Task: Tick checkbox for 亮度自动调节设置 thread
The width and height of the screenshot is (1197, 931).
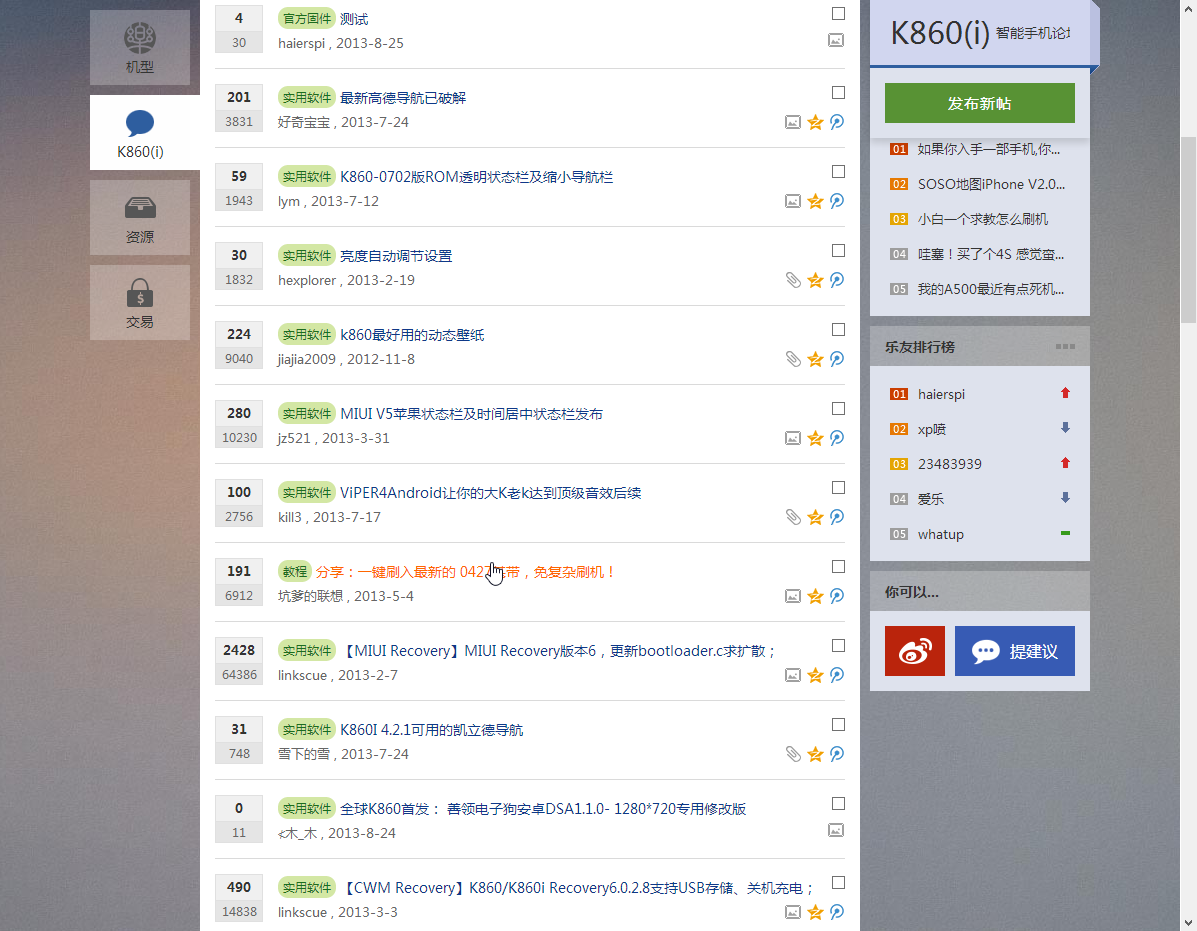Action: click(838, 250)
